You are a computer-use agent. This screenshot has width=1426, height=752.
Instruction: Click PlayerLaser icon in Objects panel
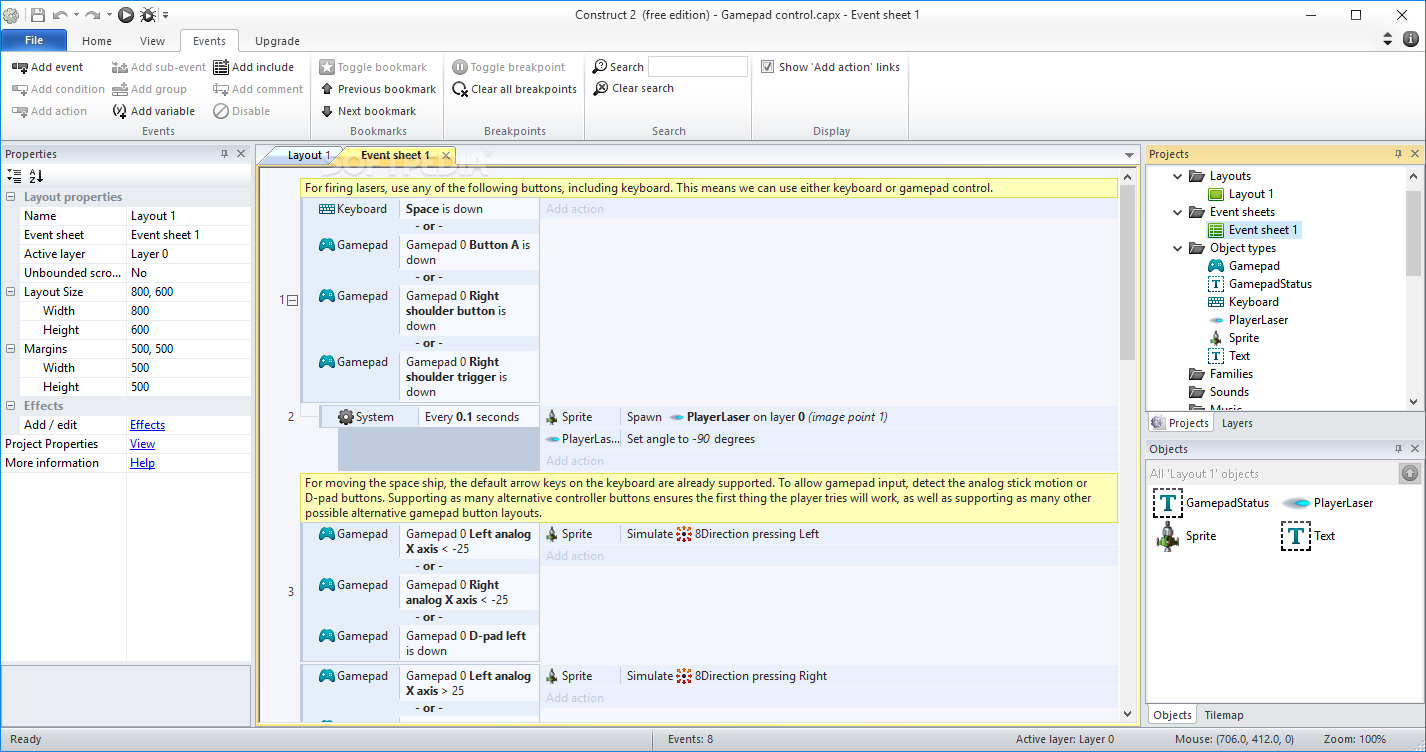pos(1296,503)
